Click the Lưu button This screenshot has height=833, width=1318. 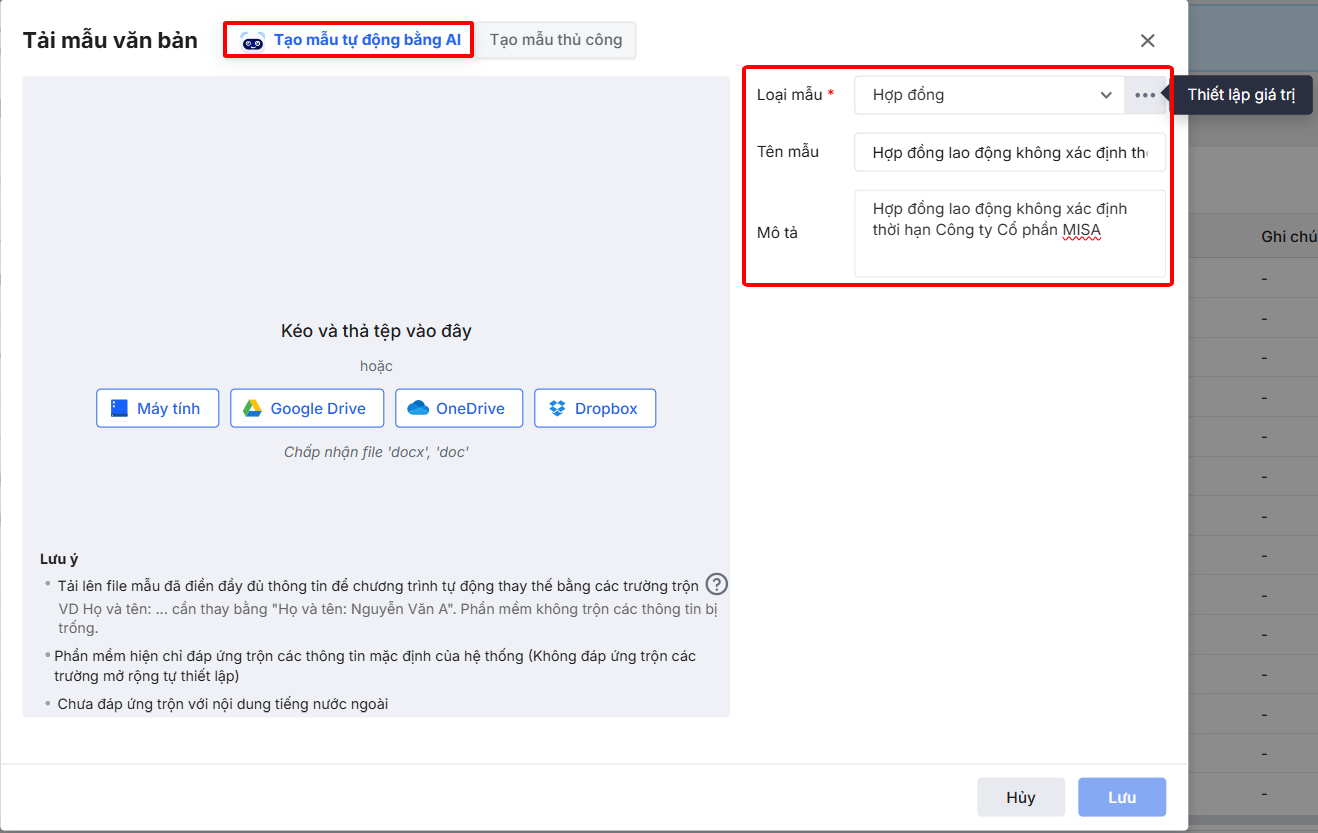1122,797
